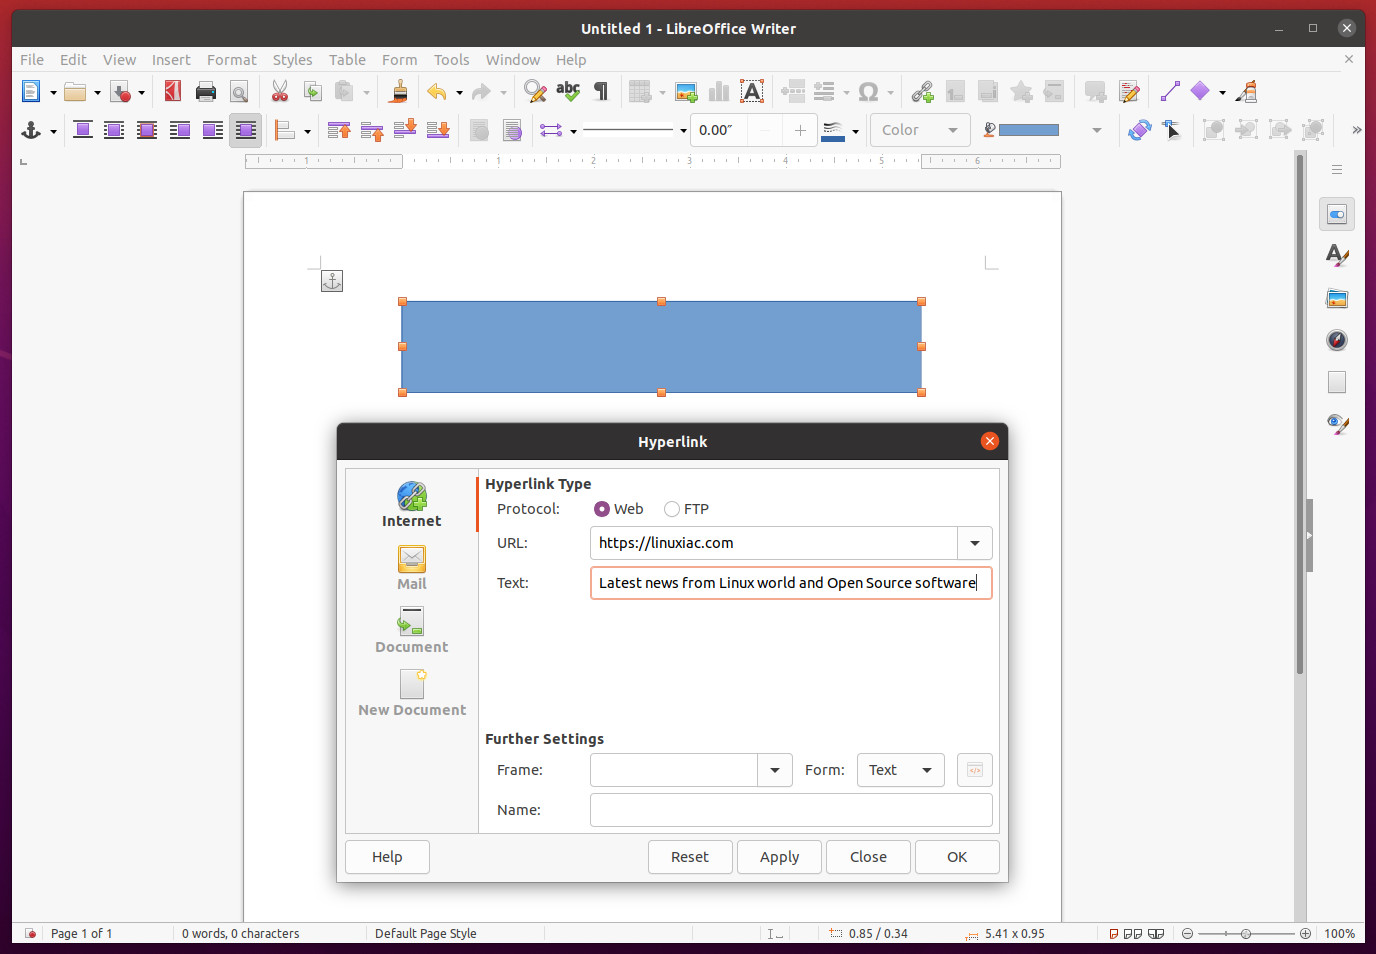Screen dimensions: 1376x954
Task: Click the Send to Back icon
Action: coord(438,130)
